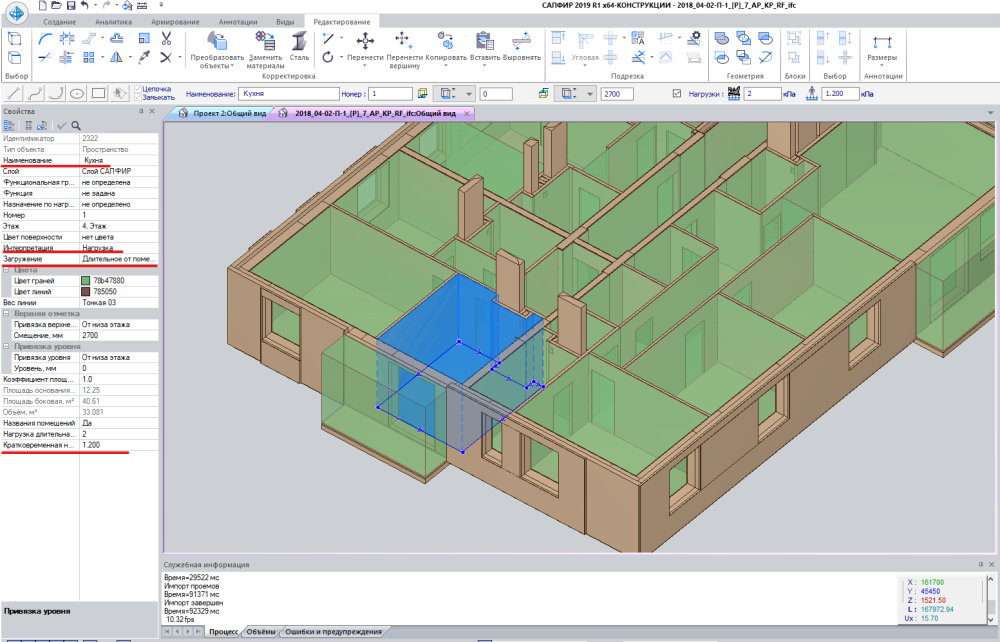This screenshot has width=1000, height=642.
Task: Click the Загружение property value row
Action: point(119,259)
